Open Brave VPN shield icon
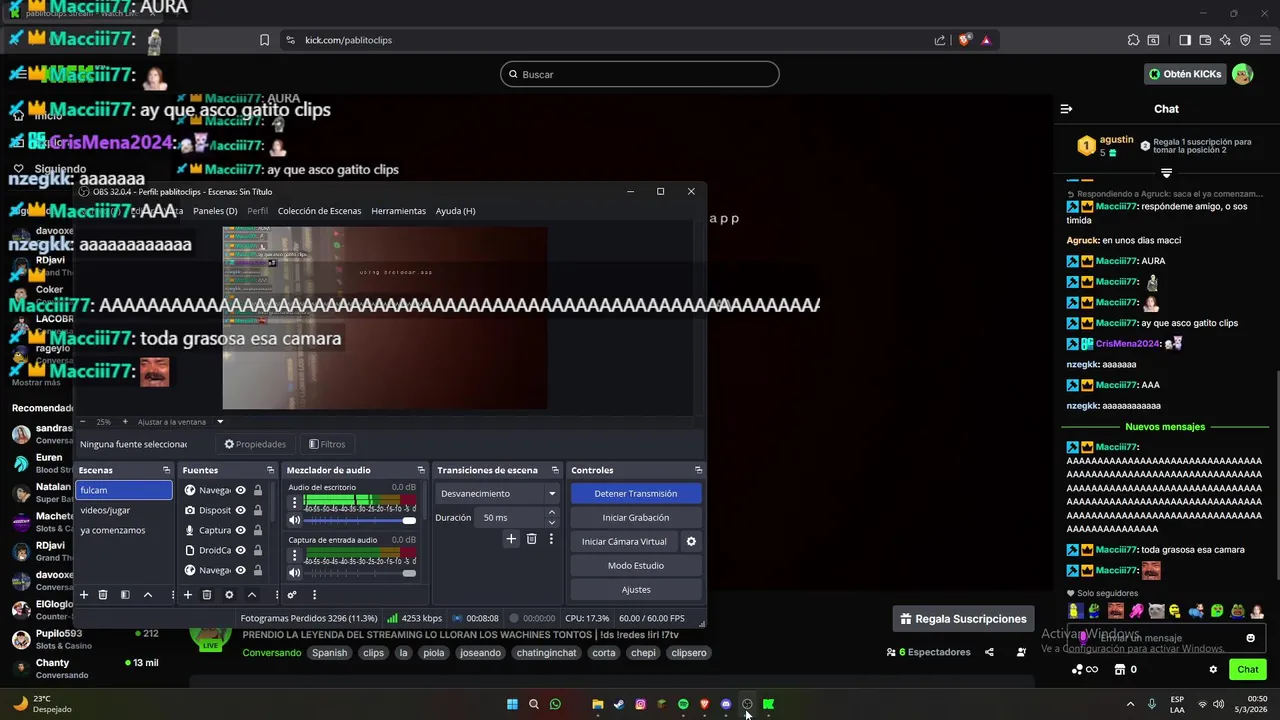This screenshot has height=720, width=1280. [x=1246, y=40]
